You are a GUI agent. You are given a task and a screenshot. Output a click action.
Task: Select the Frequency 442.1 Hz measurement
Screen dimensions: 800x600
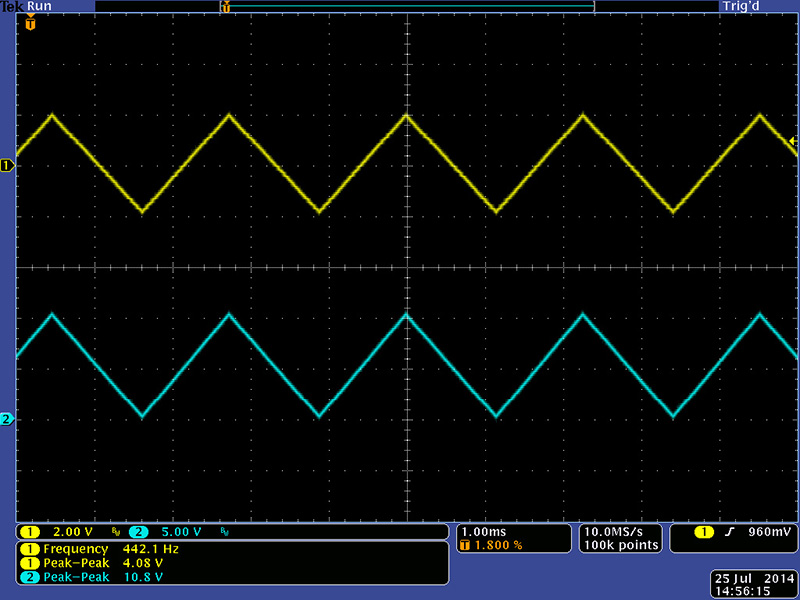click(100, 549)
